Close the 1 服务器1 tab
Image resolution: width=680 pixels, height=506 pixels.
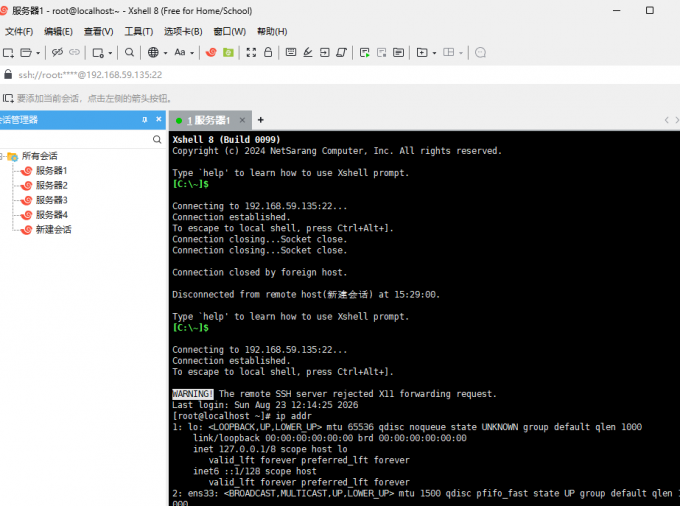coord(242,120)
